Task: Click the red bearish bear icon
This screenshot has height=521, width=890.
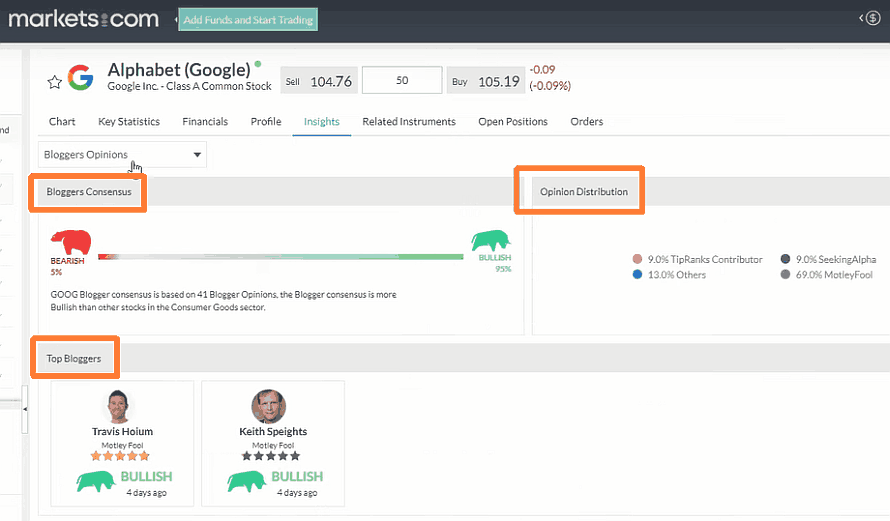Action: click(71, 241)
